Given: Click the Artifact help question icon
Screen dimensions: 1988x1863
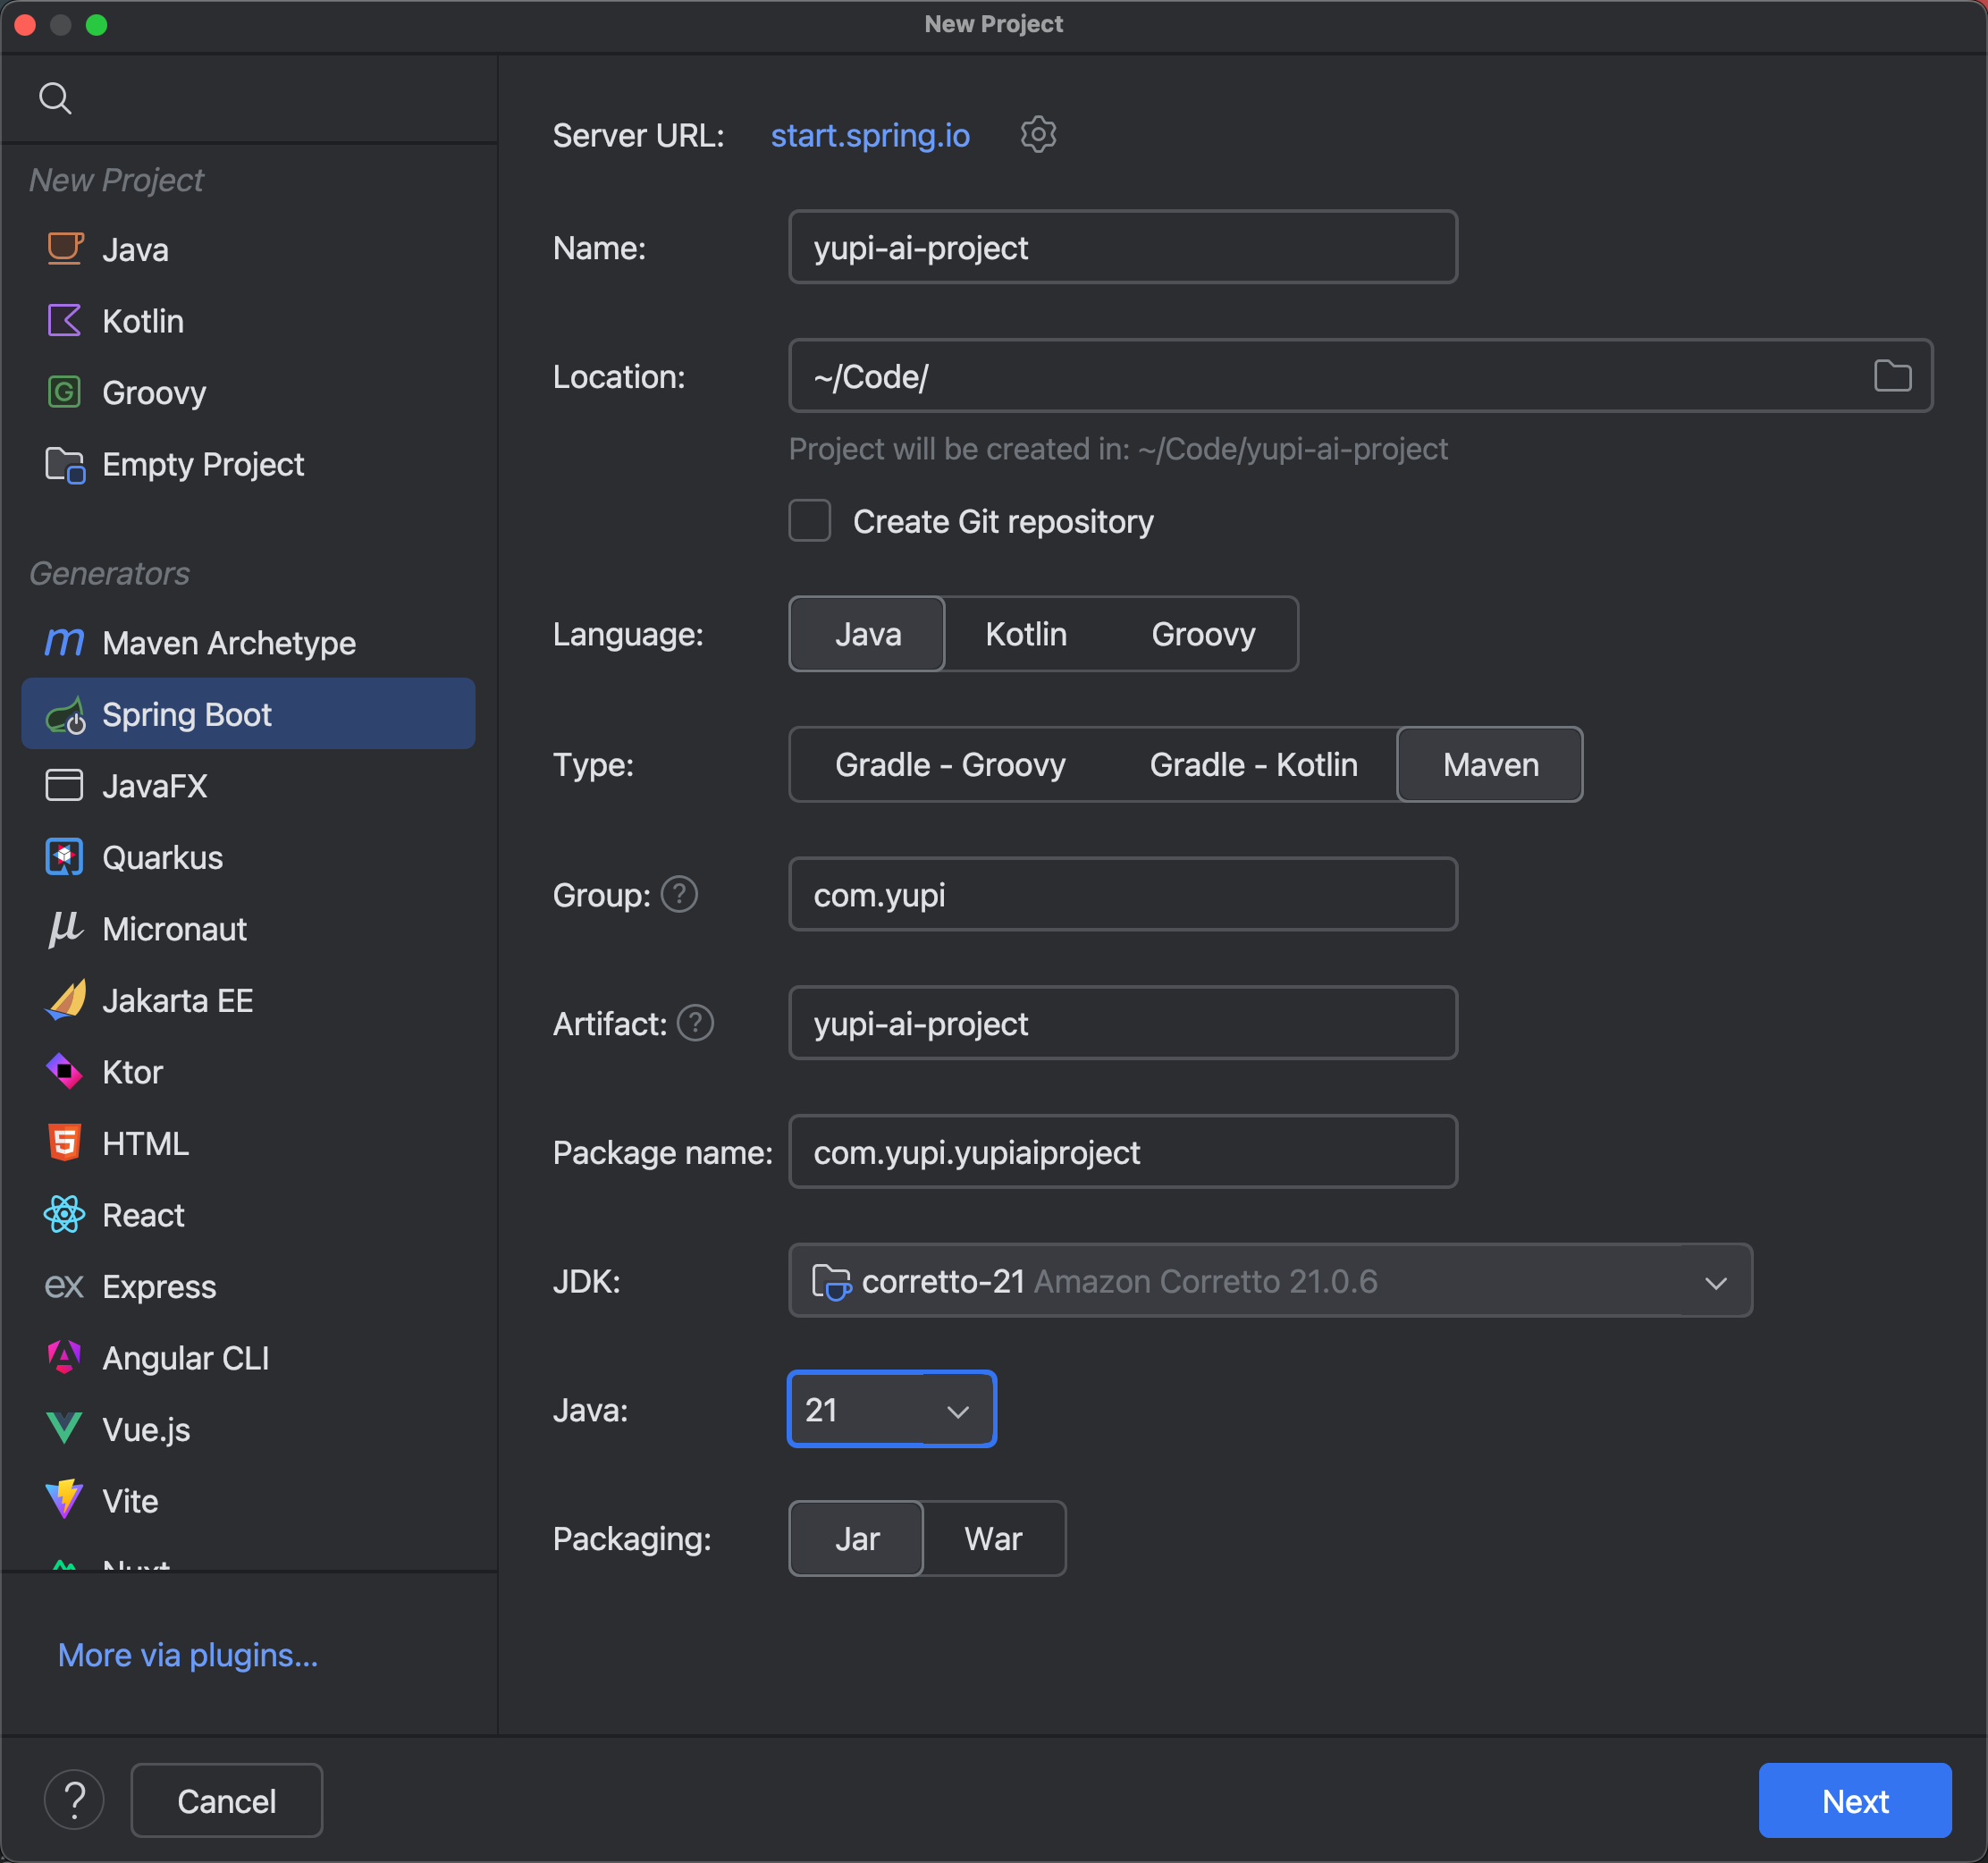Looking at the screenshot, I should tap(695, 1023).
